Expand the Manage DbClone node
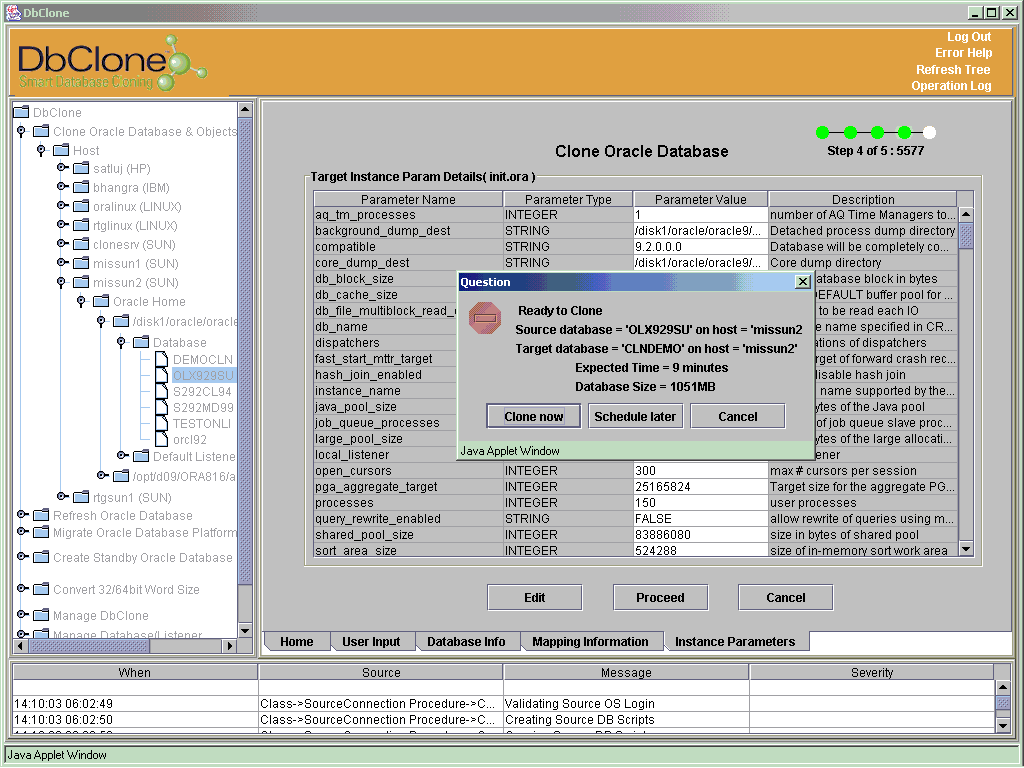This screenshot has width=1024, height=768. point(22,615)
